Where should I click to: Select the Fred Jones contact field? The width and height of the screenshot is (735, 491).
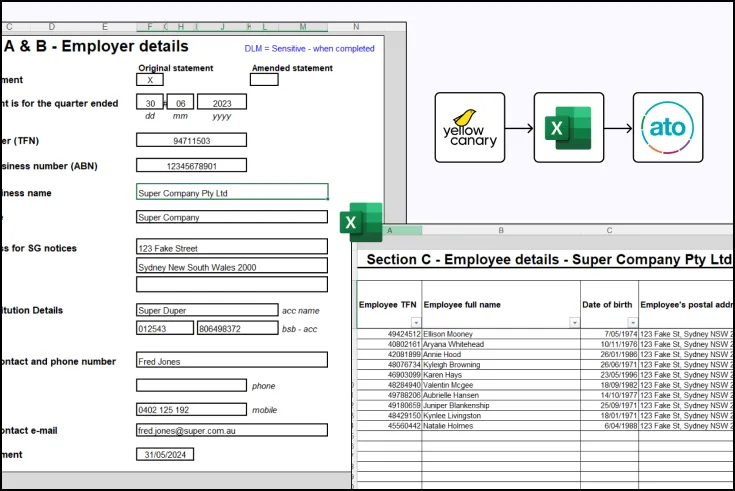tap(232, 360)
